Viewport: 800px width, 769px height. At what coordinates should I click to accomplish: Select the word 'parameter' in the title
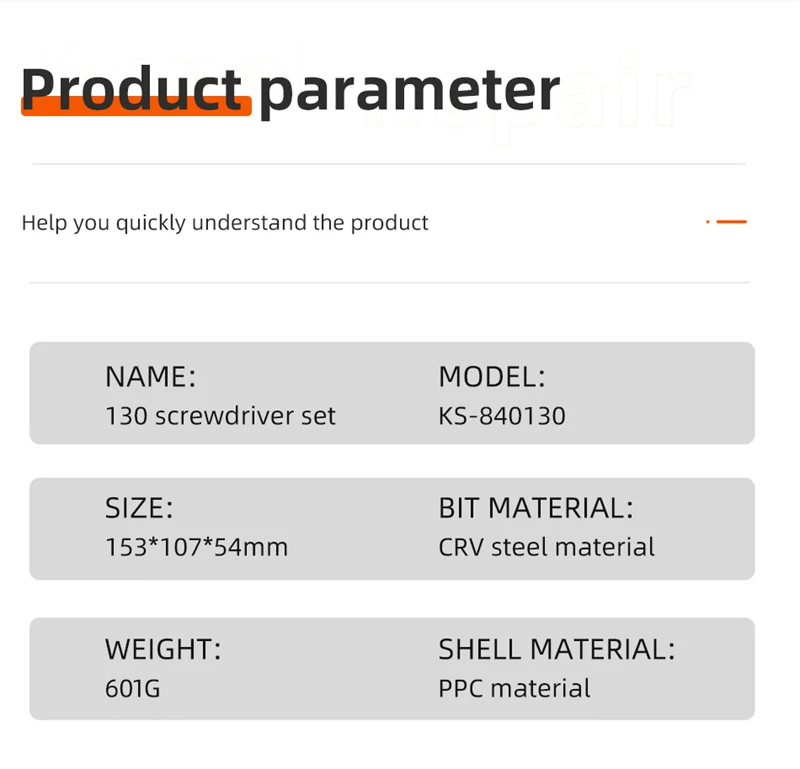coord(410,94)
